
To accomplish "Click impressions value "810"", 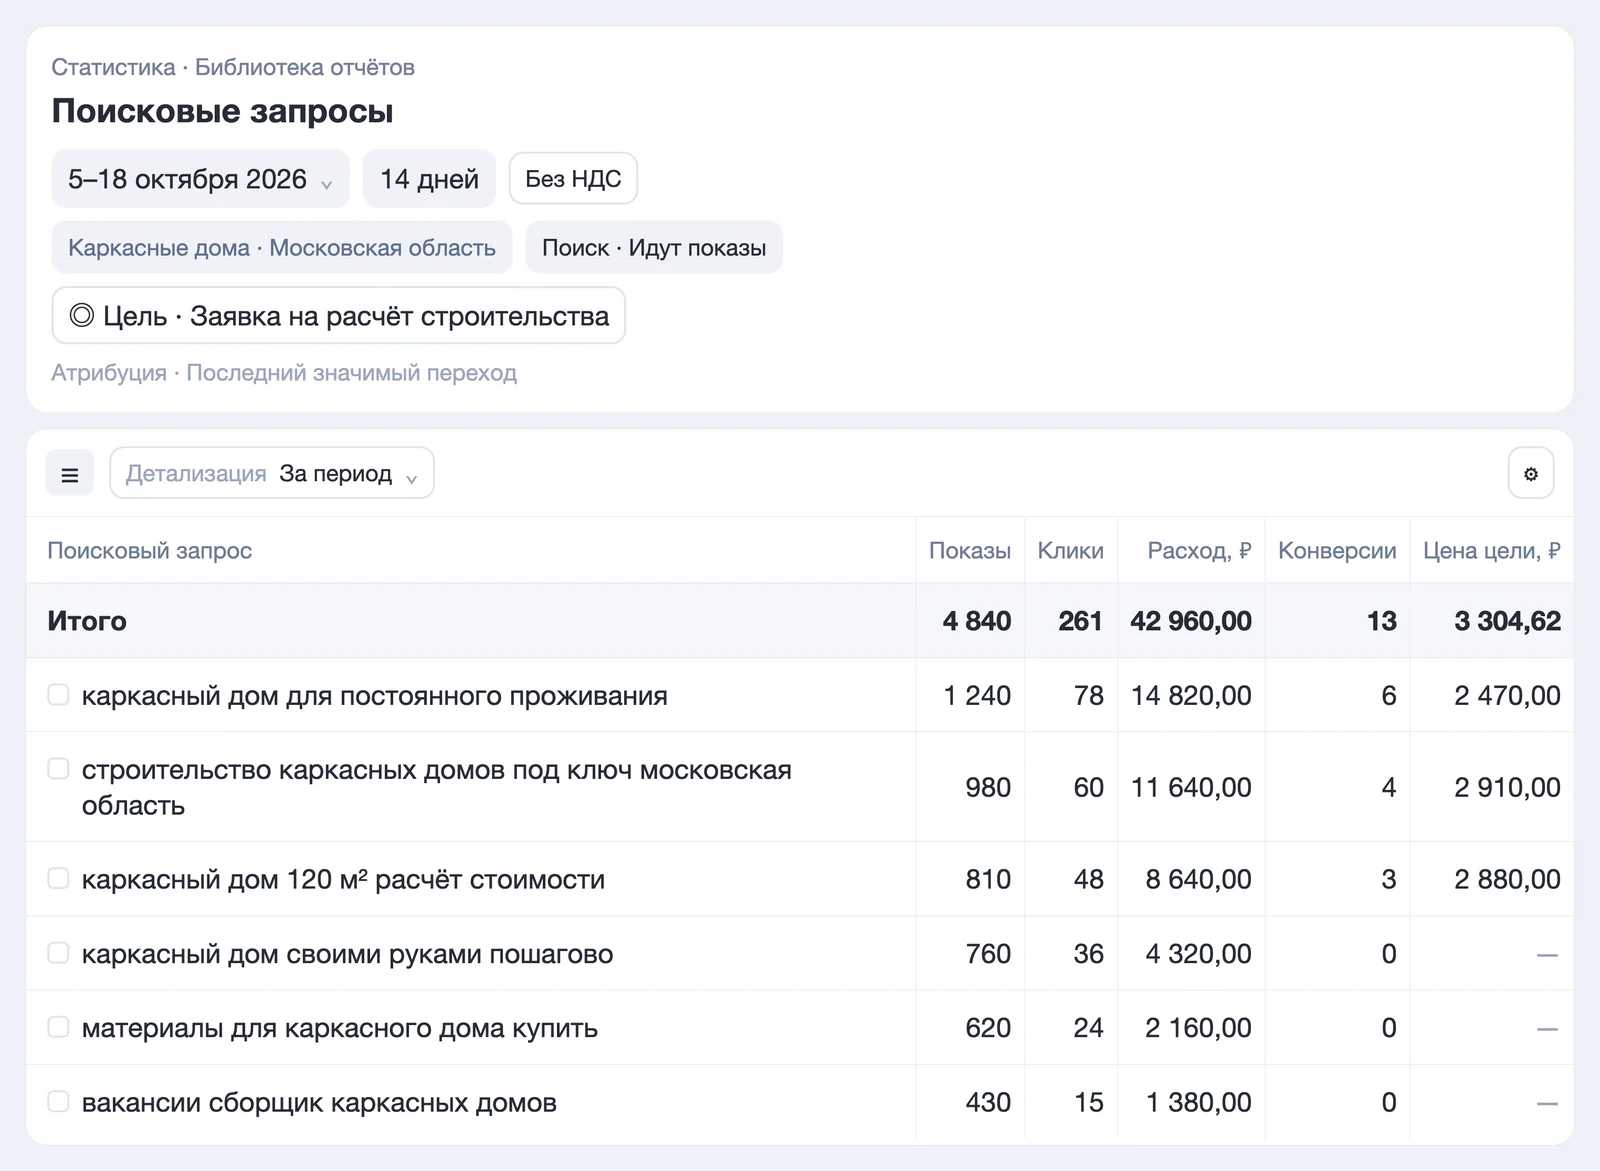I will coord(988,879).
